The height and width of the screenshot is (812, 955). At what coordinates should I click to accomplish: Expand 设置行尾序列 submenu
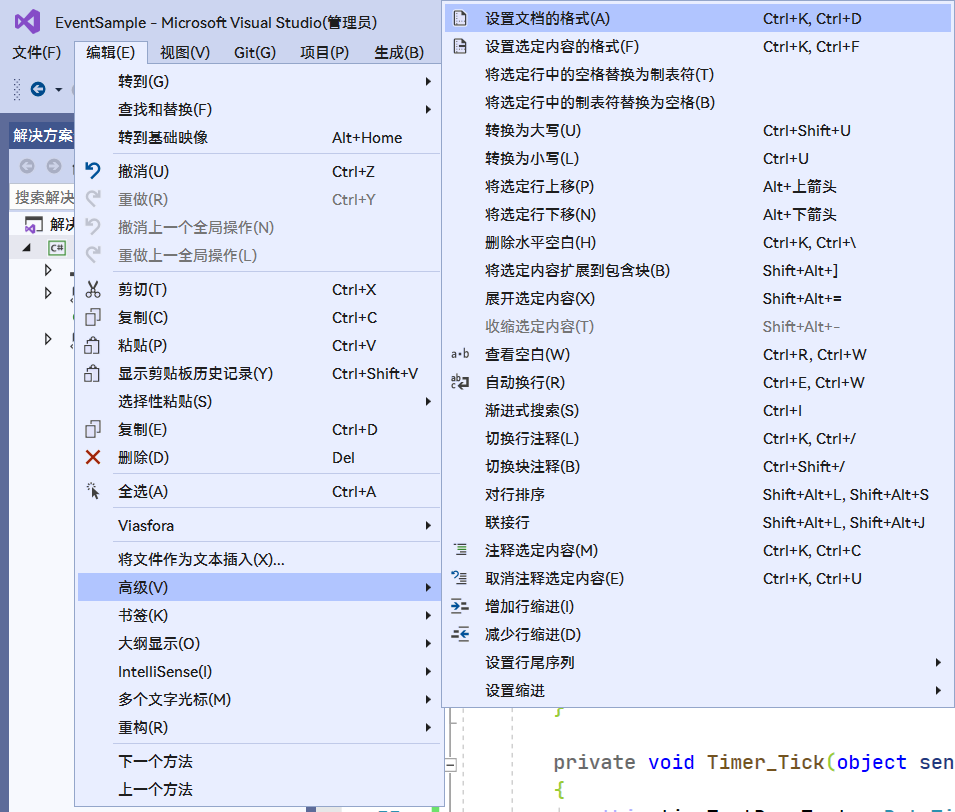pos(697,662)
